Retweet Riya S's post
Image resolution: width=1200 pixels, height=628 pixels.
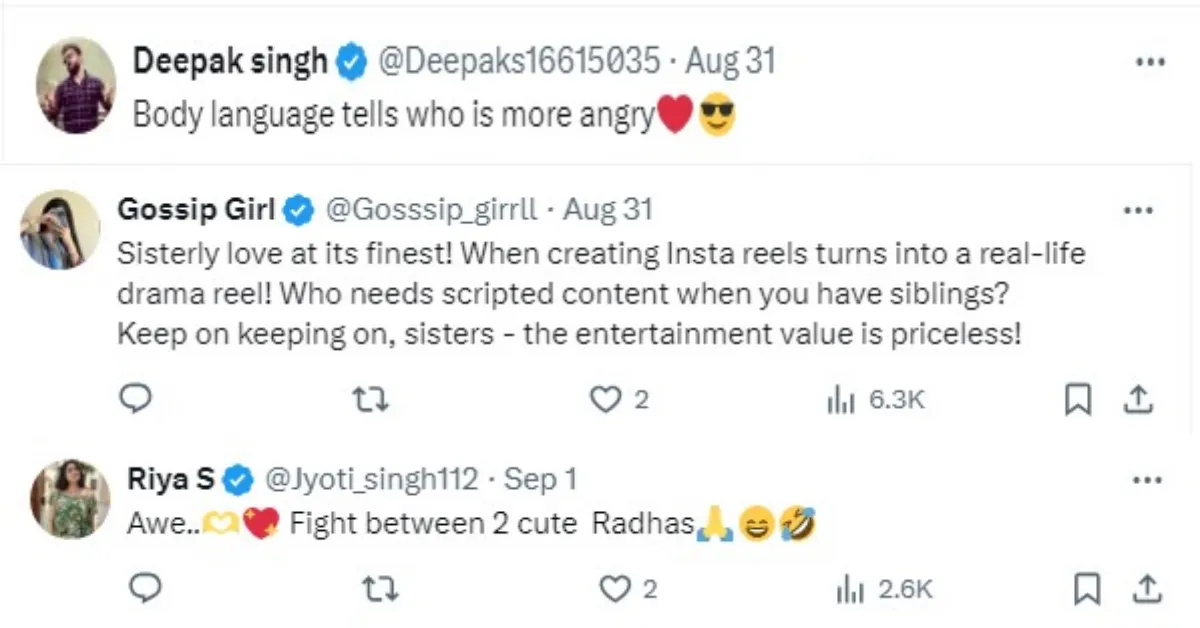[377, 590]
